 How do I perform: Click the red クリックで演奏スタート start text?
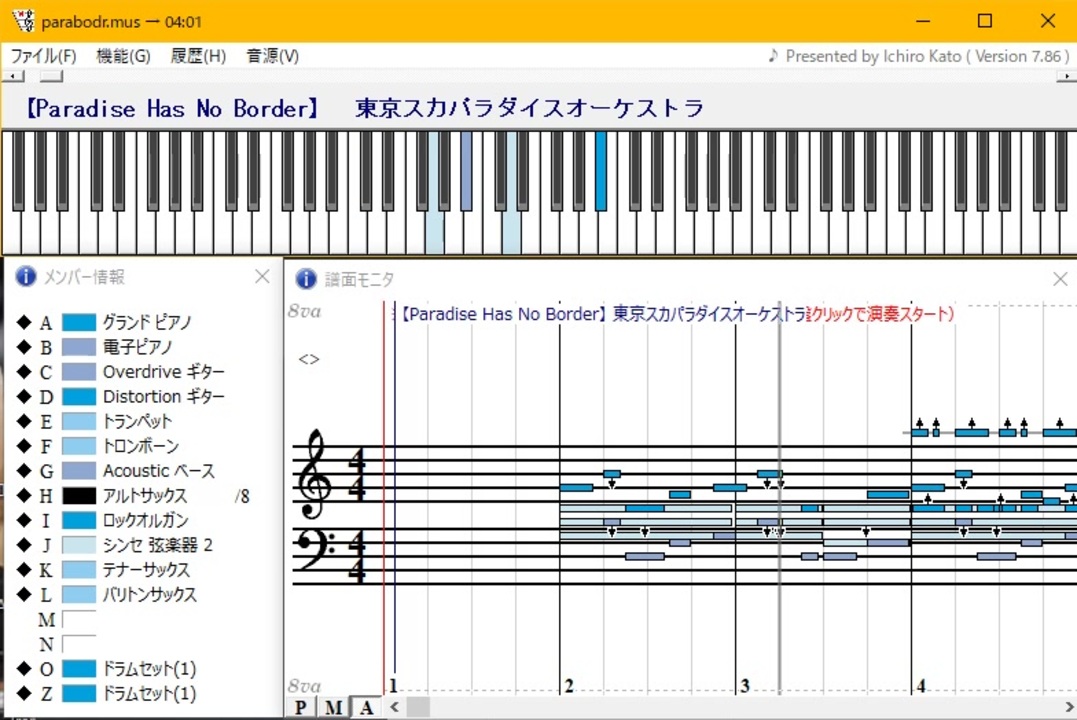click(x=880, y=314)
